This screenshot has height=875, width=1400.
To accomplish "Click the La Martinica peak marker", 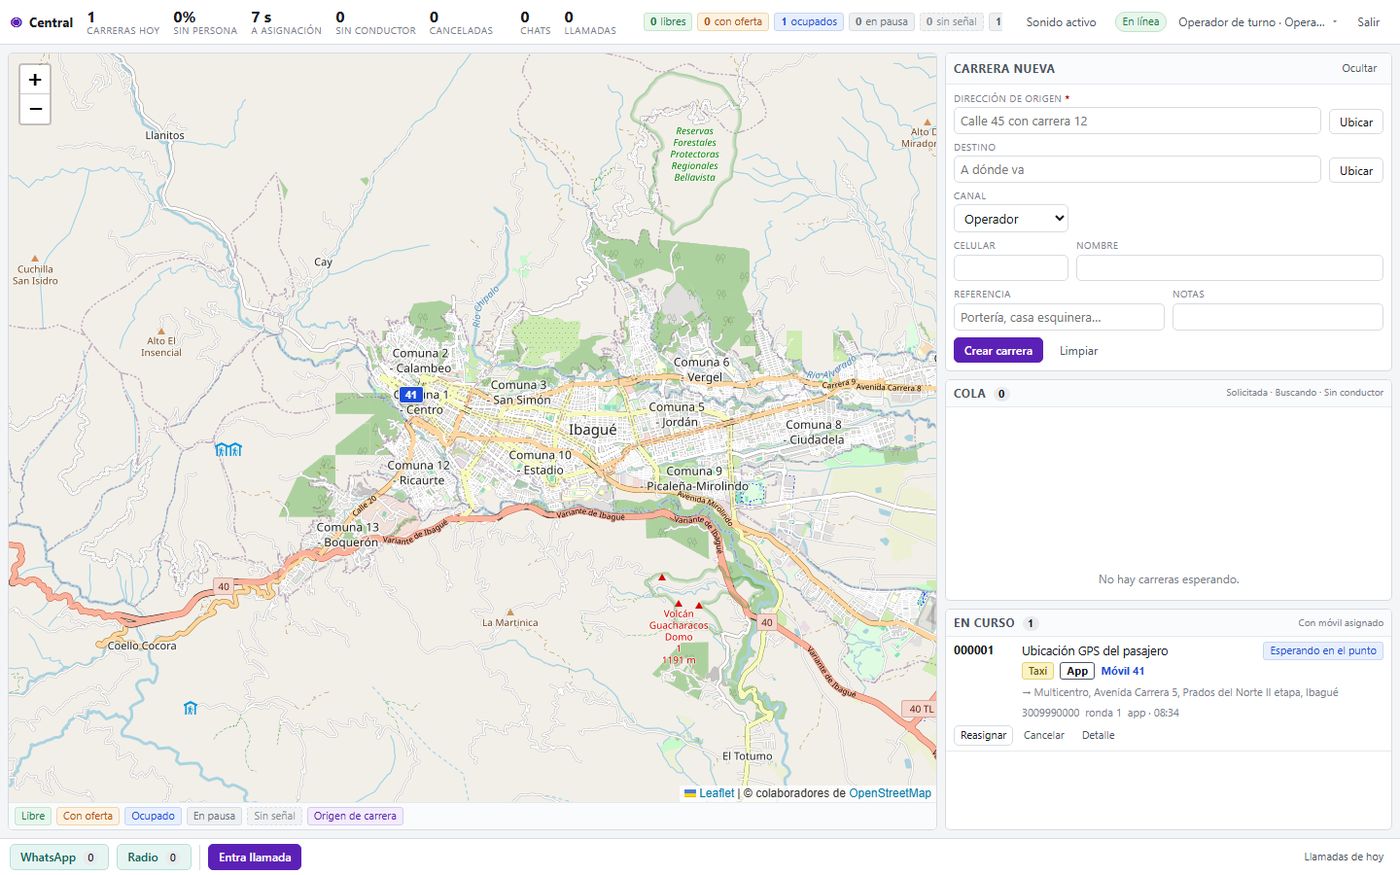I will (510, 612).
